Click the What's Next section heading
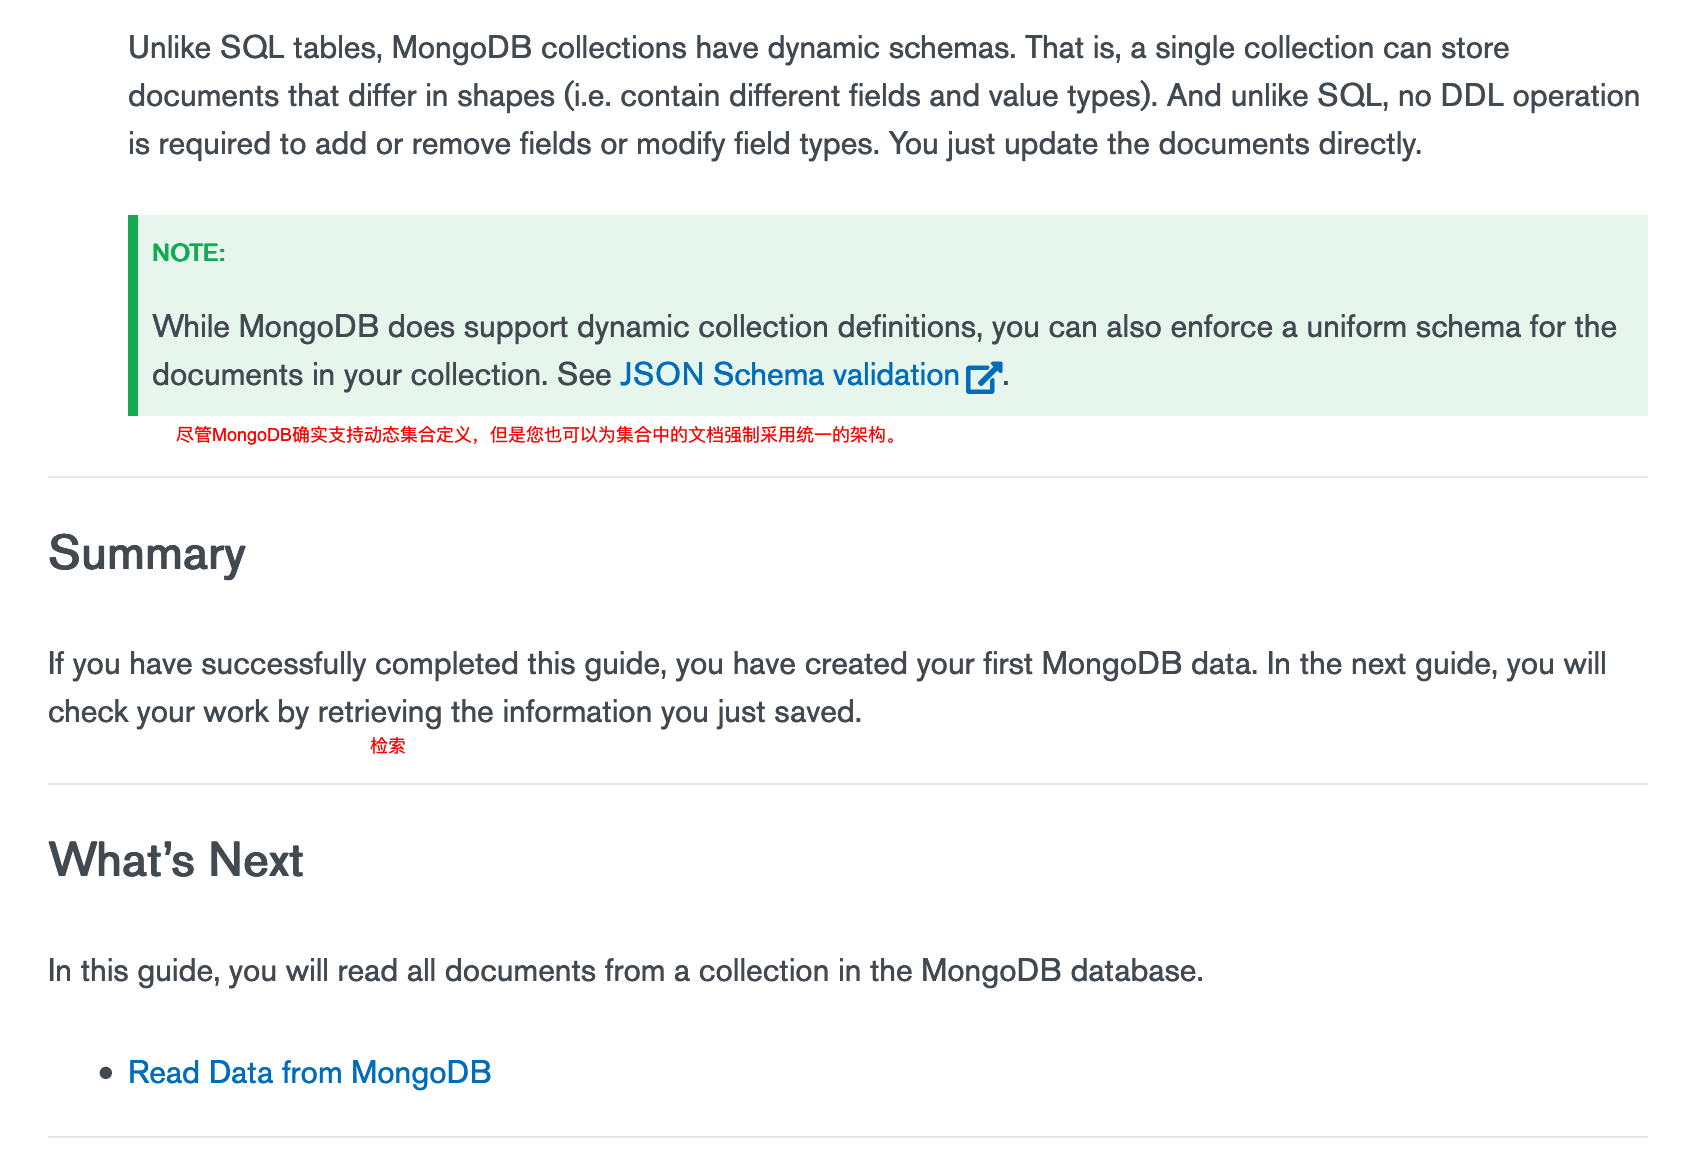This screenshot has height=1162, width=1704. (x=176, y=860)
